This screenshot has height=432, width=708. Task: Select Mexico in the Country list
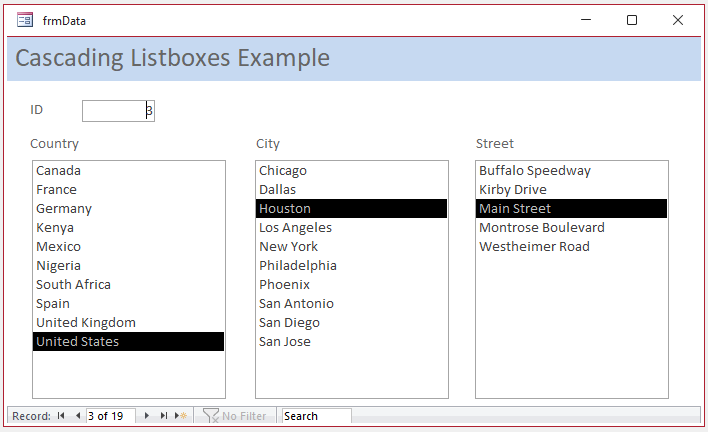(128, 246)
